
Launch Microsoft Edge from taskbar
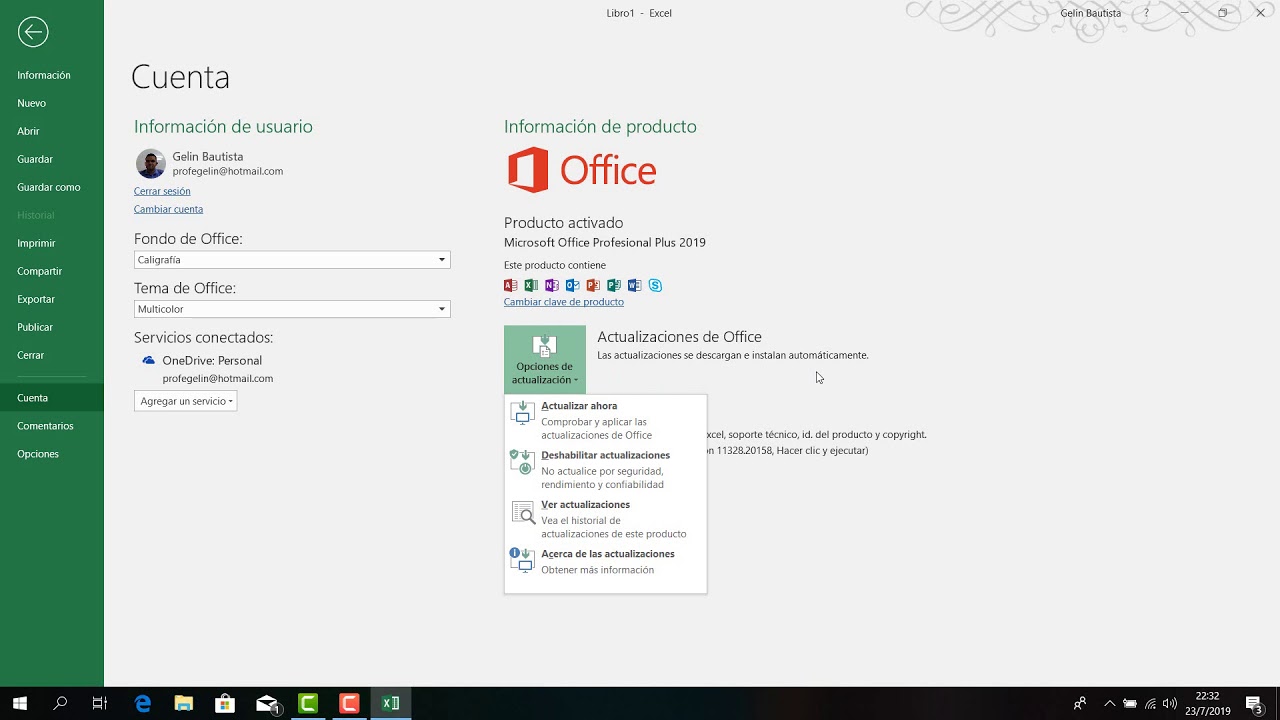point(143,703)
